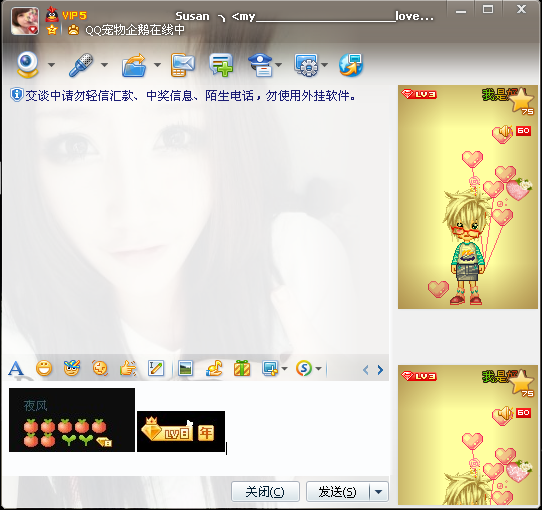Click the QQ pet paw icon
Viewport: 542px width, 510px height.
[73, 30]
